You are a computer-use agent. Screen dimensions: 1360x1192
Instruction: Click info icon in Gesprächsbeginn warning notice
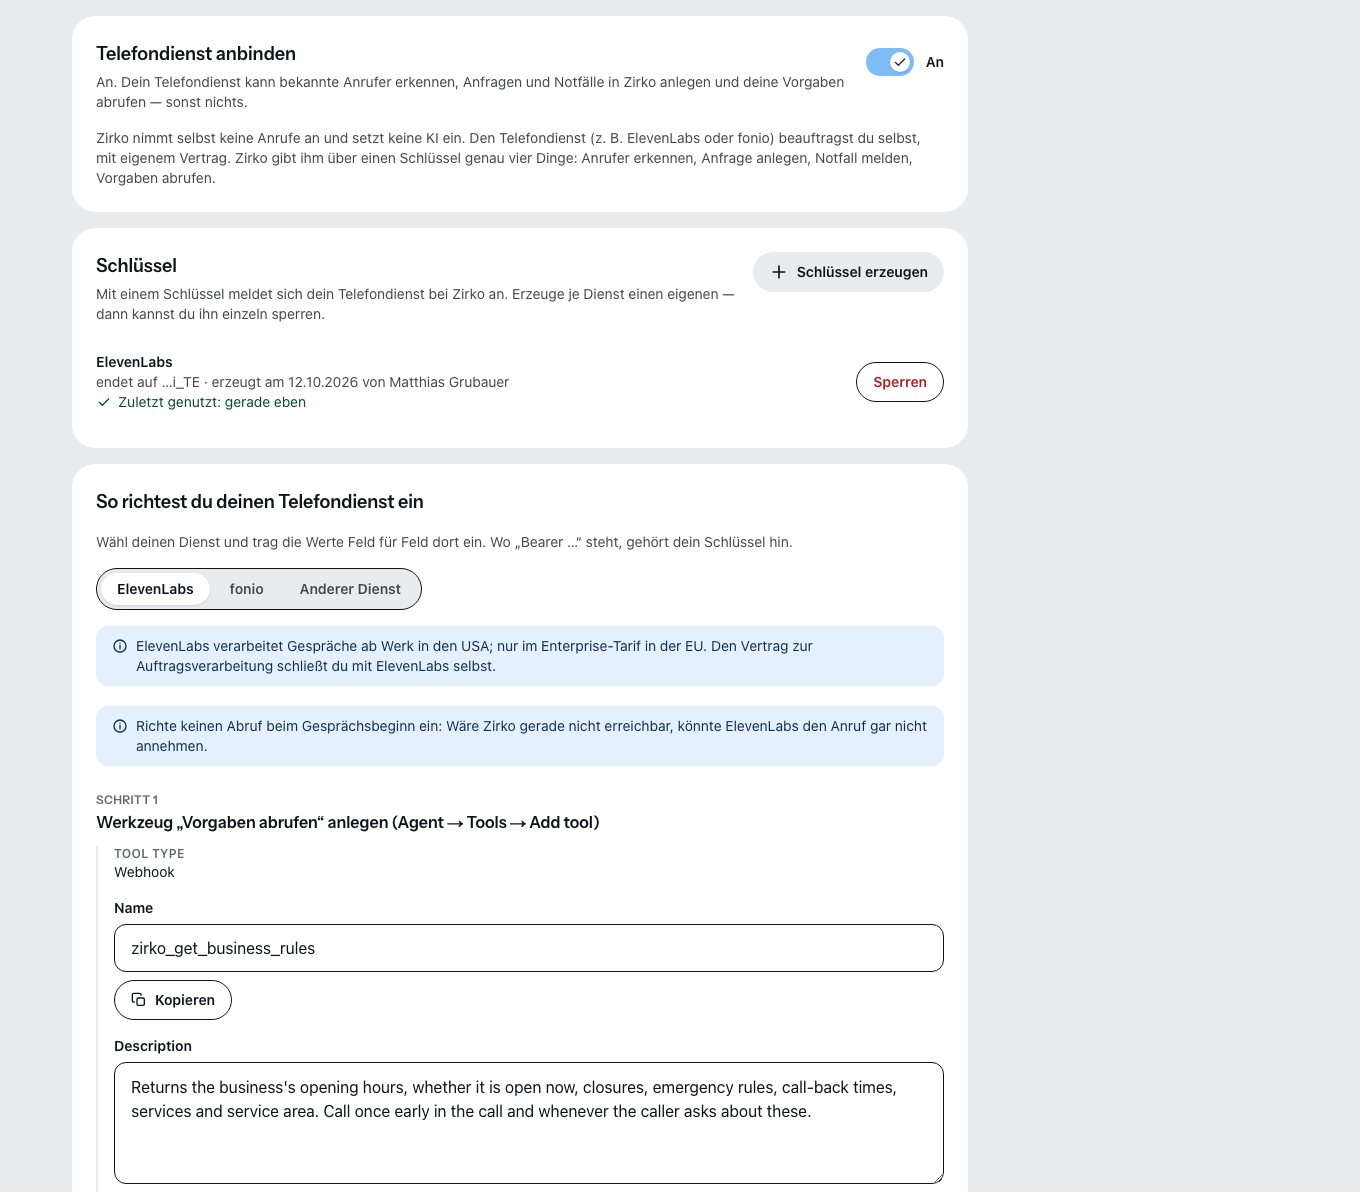coord(120,726)
